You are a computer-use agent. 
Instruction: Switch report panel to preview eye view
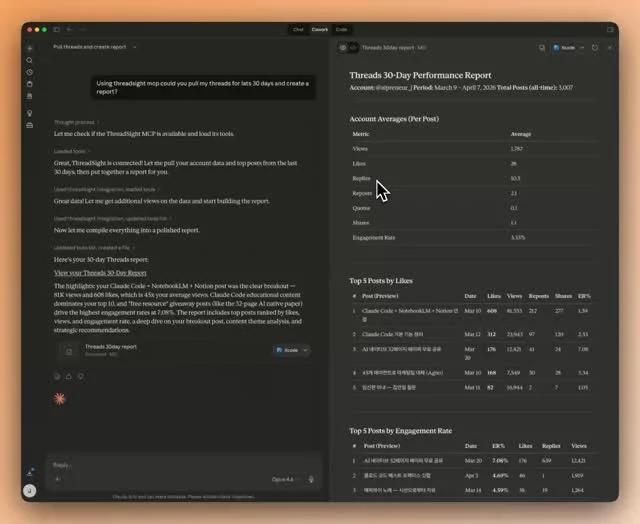343,48
